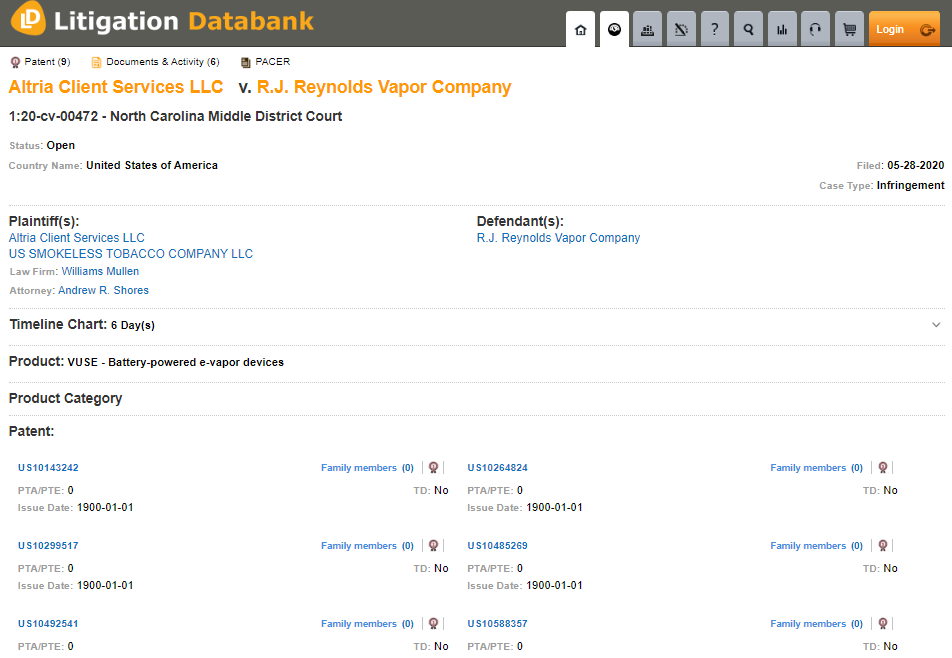Open patent US10143242

pyautogui.click(x=48, y=467)
